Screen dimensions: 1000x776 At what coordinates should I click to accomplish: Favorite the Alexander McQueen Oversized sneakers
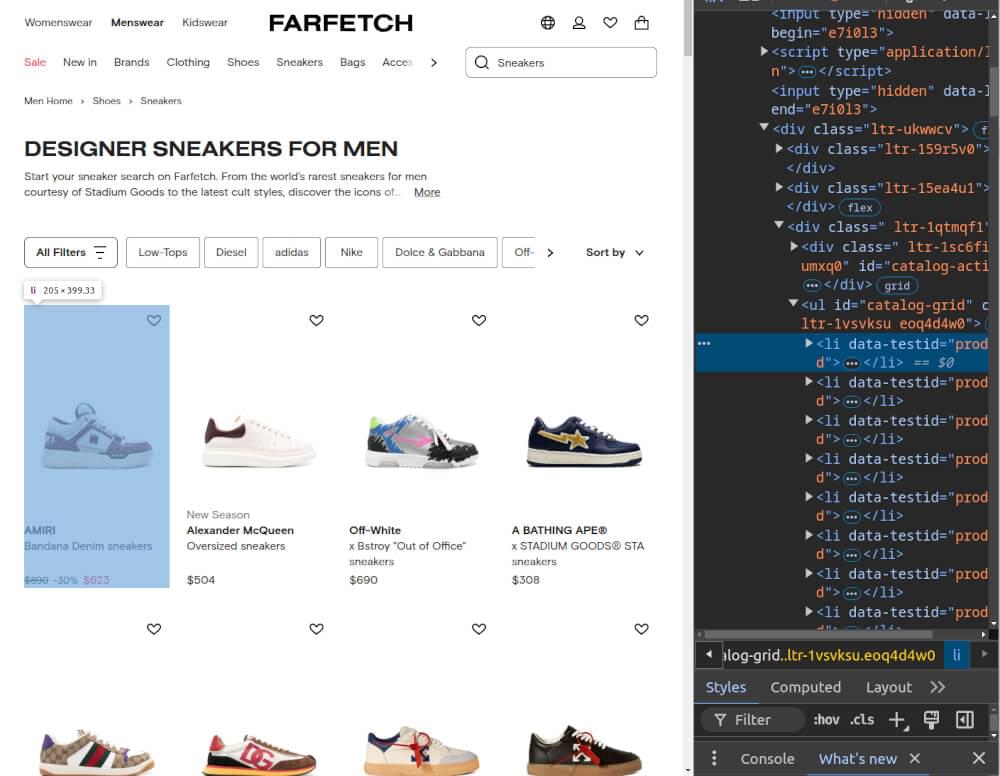coord(316,320)
